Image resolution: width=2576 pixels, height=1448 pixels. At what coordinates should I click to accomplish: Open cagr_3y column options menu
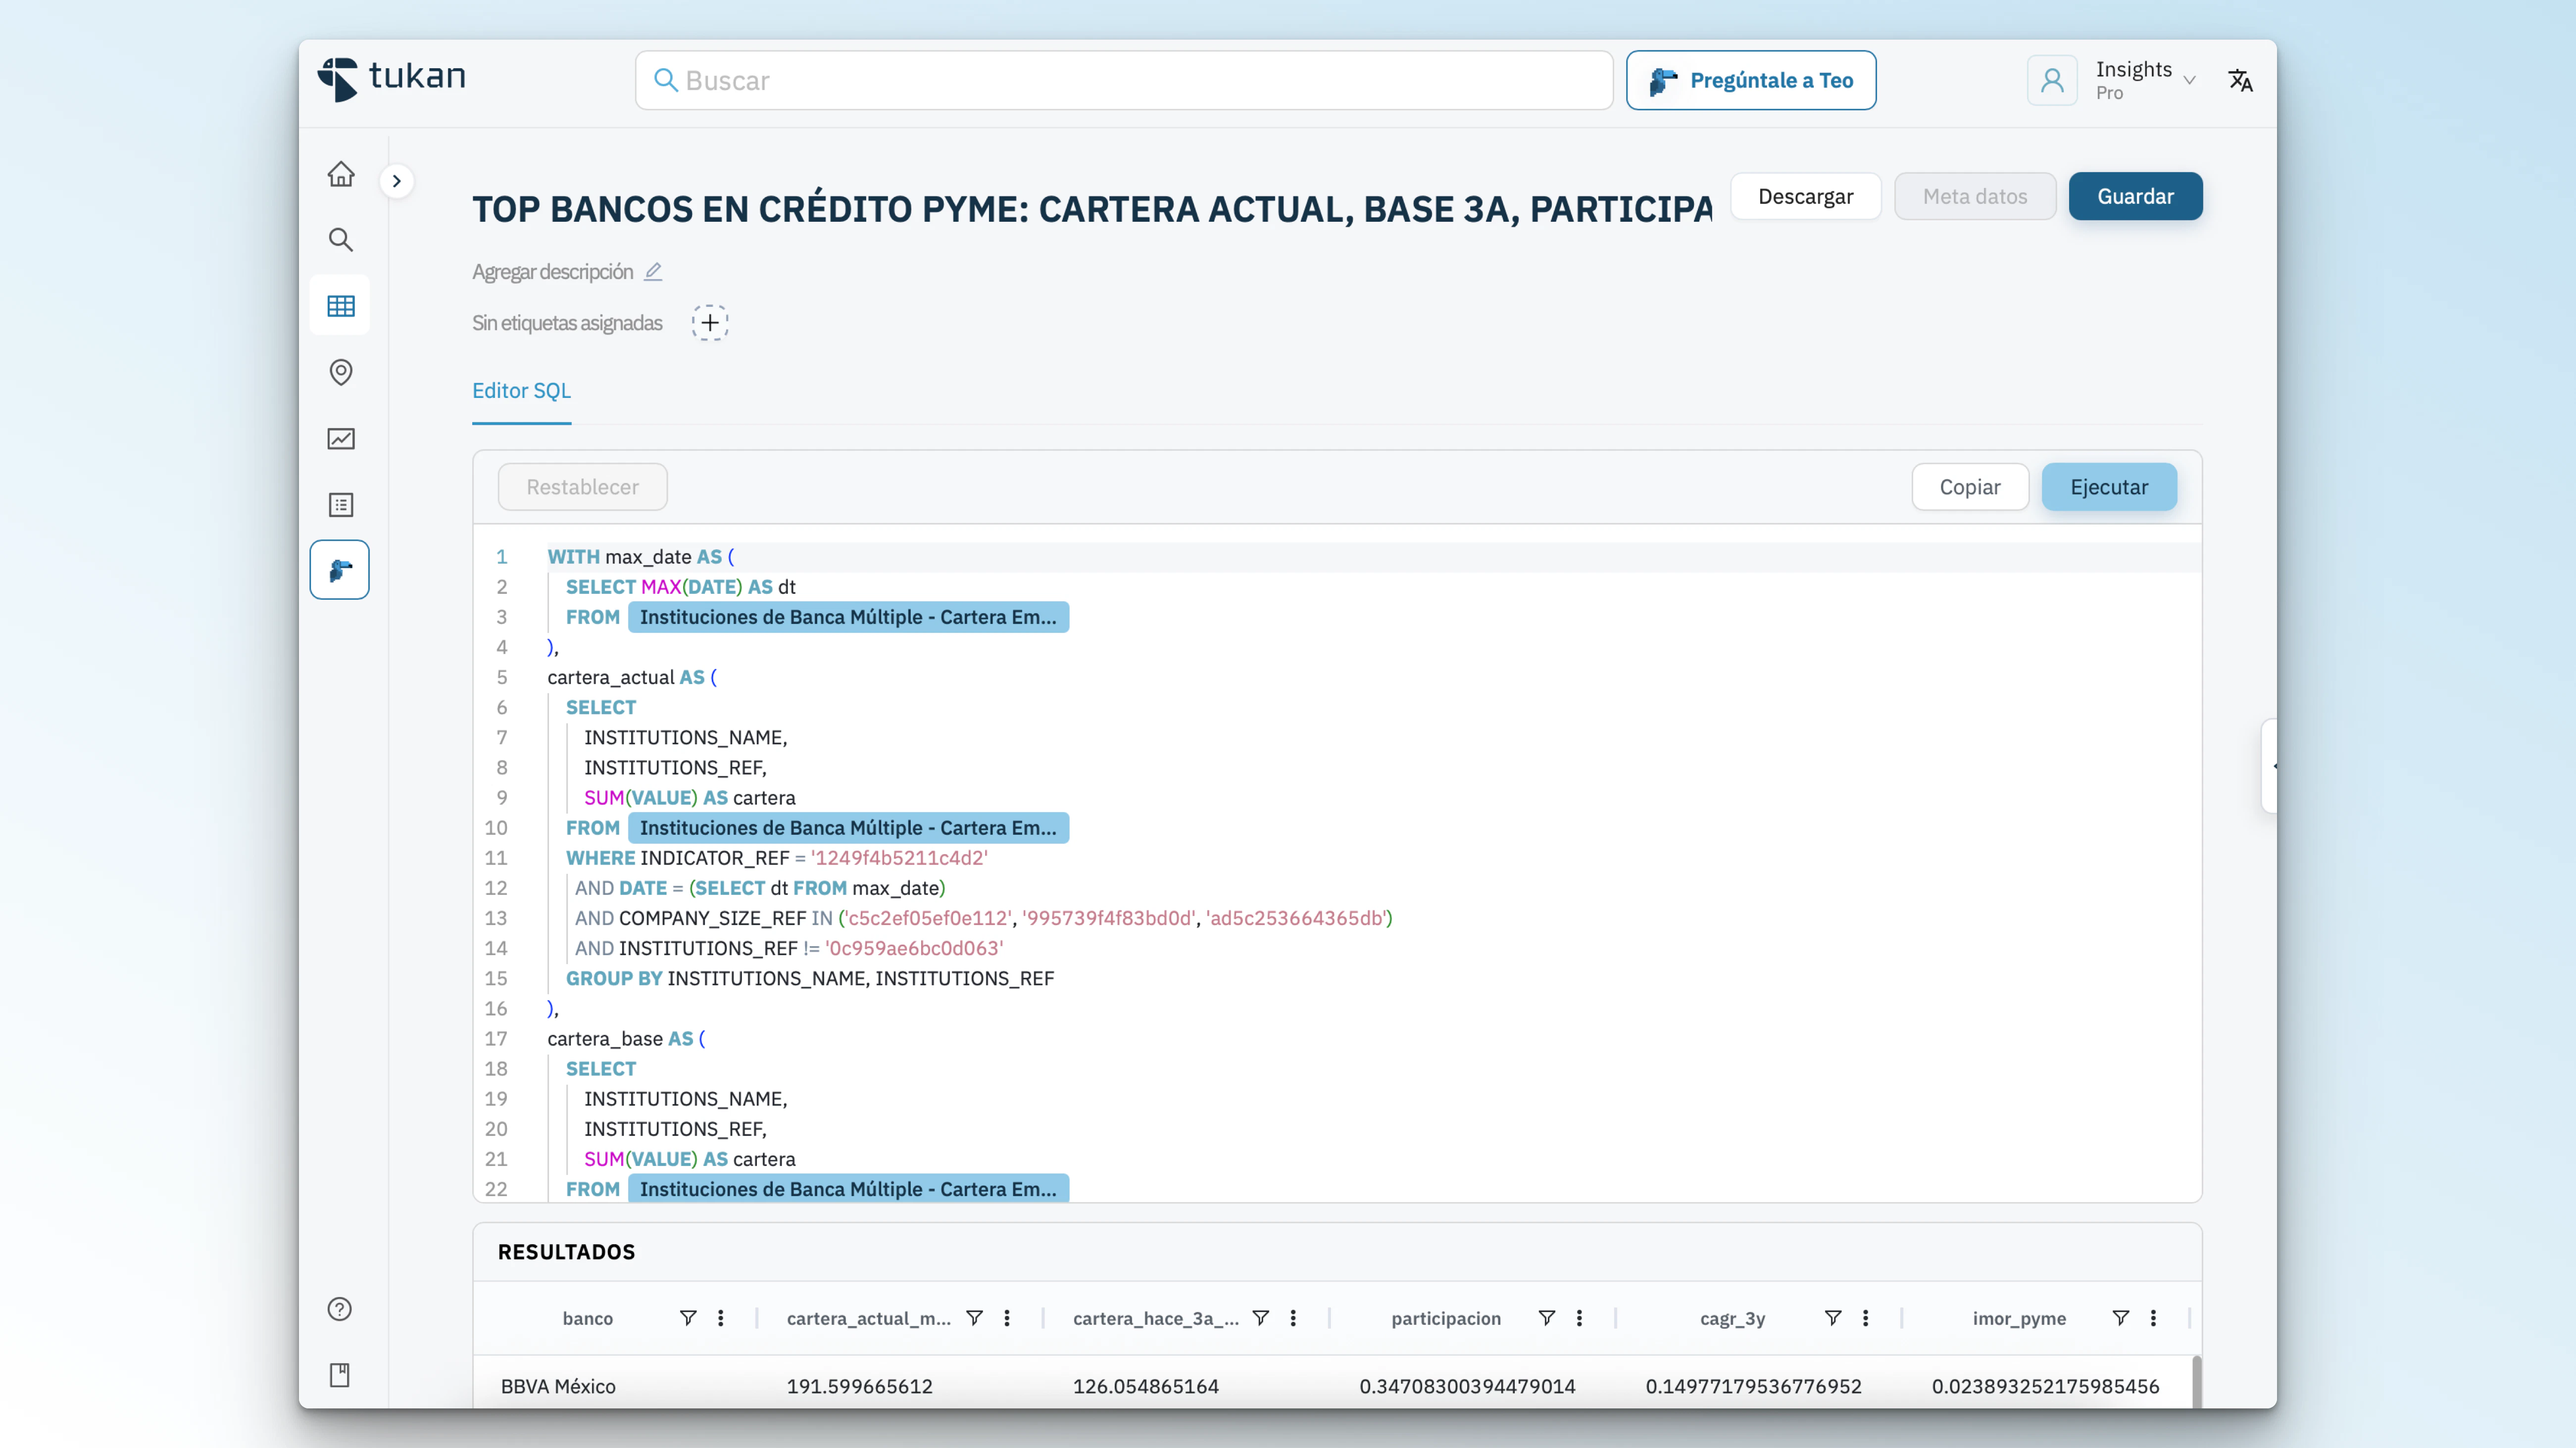[x=1866, y=1318]
